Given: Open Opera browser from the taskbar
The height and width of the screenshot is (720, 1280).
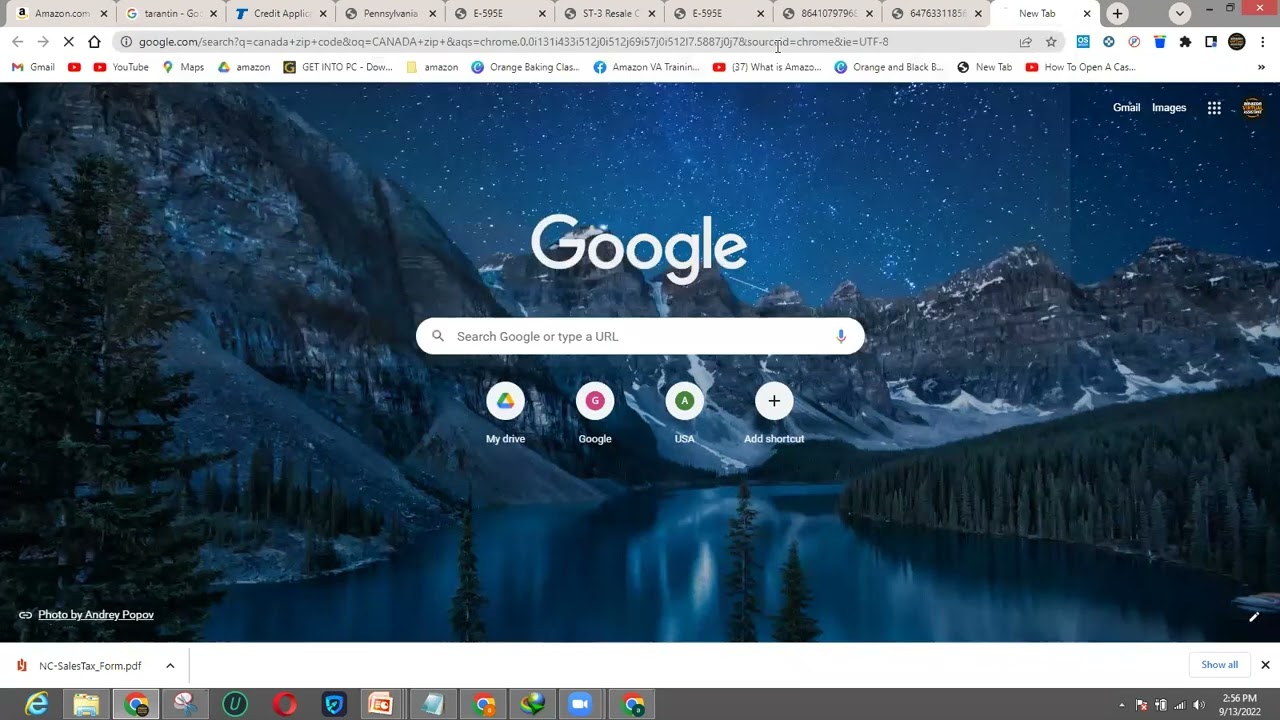Looking at the screenshot, I should point(285,705).
